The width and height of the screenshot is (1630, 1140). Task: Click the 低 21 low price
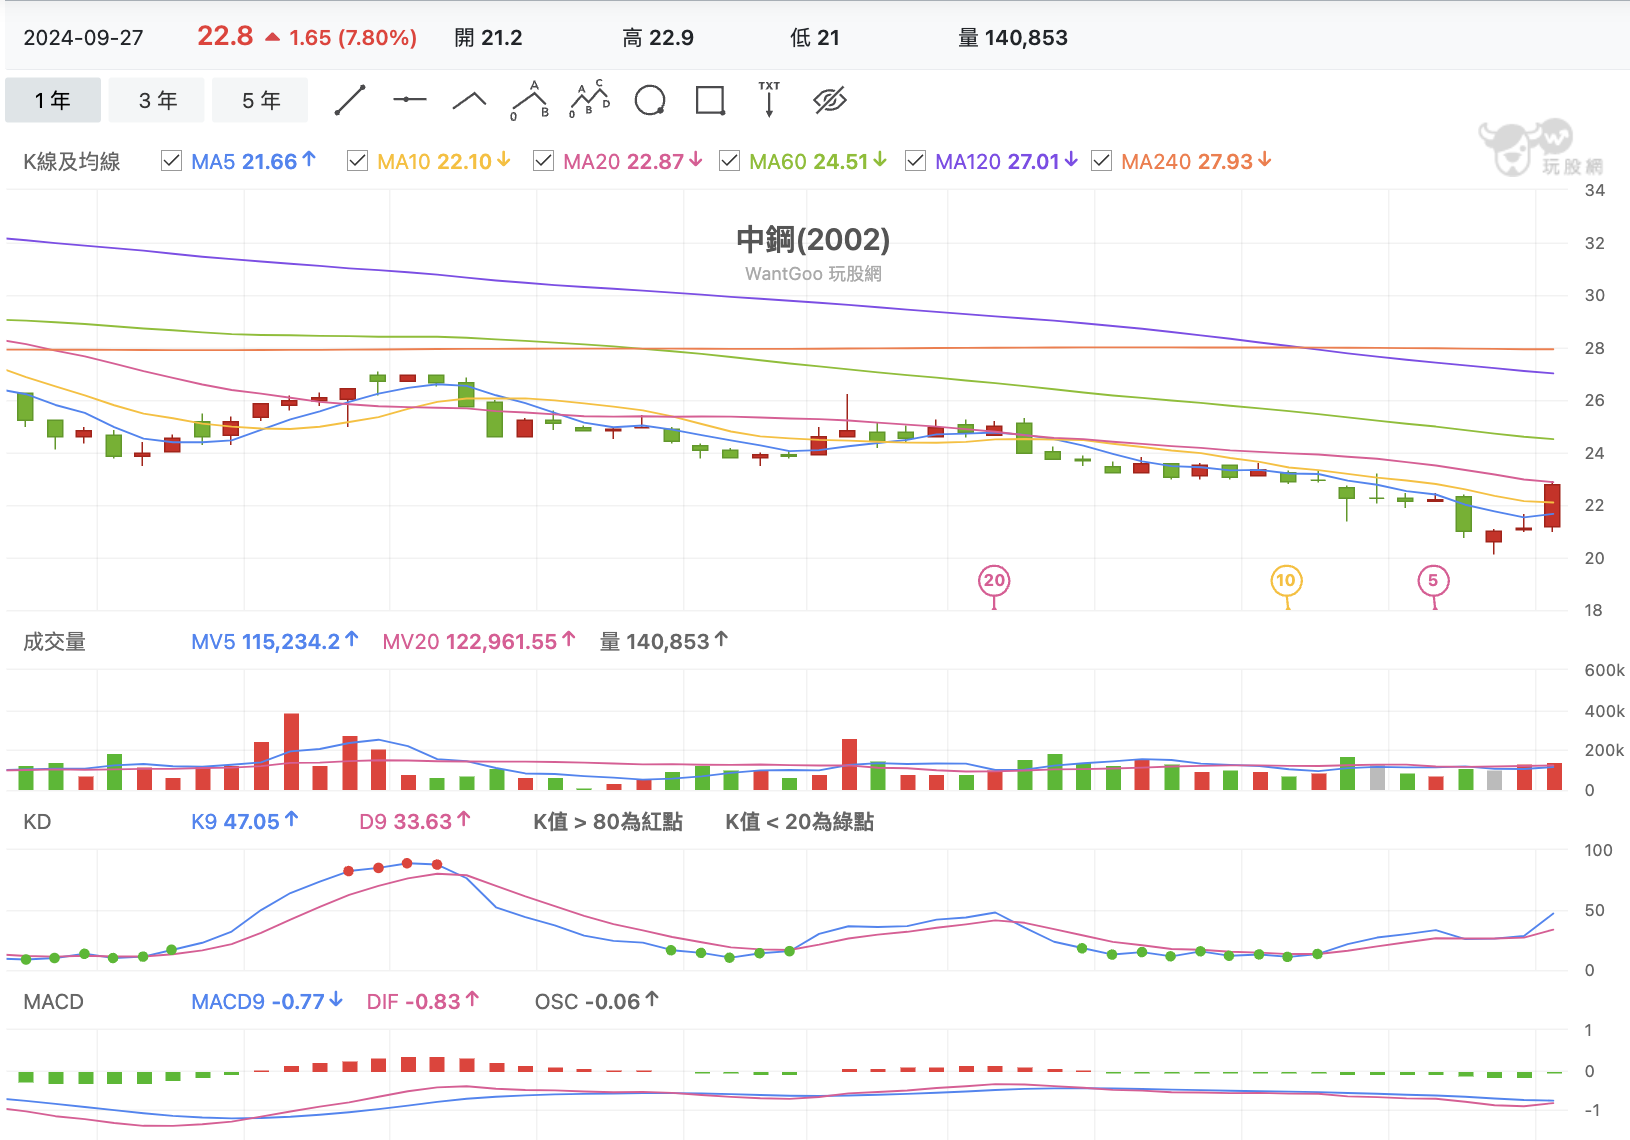point(815,38)
